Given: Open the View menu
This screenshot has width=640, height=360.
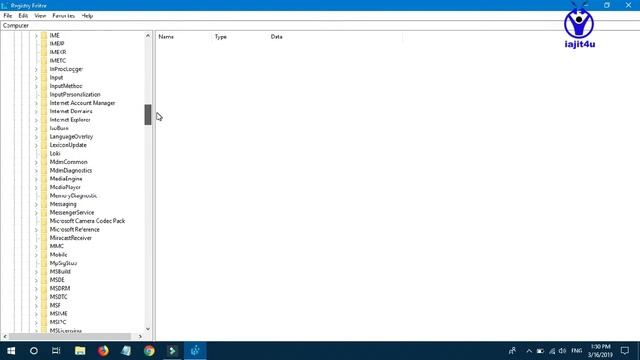Looking at the screenshot, I should point(40,16).
